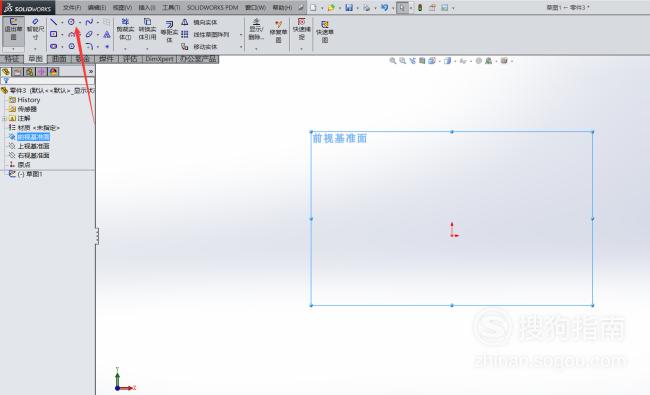This screenshot has height=395, width=650.
Task: Click the Trim Entities tool
Action: point(125,29)
